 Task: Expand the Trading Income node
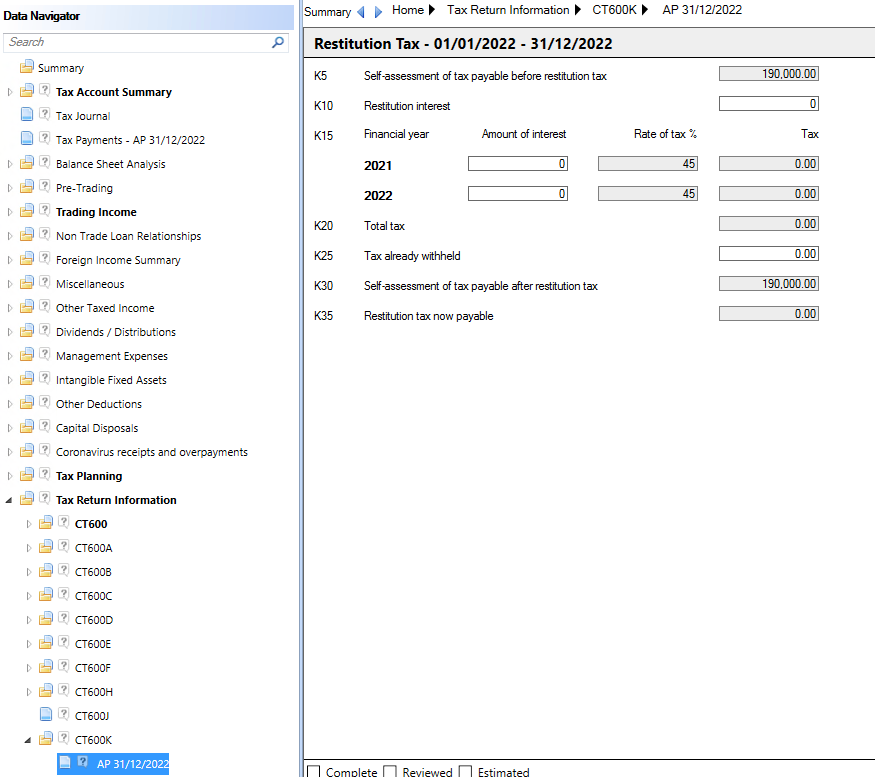click(x=9, y=212)
